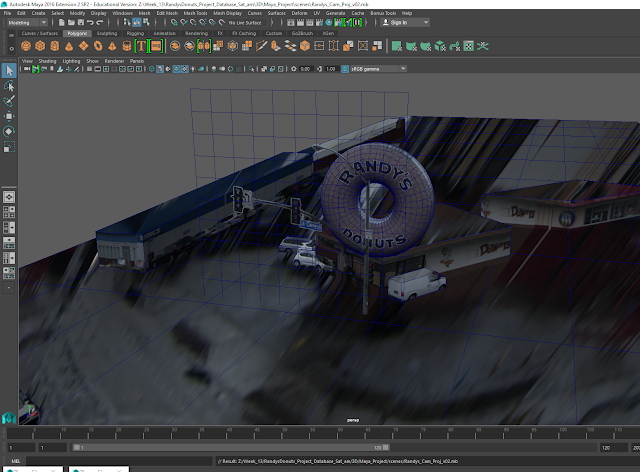Create a polygon sphere from the shelf
Viewport: 640px width, 472px height.
click(x=26, y=46)
